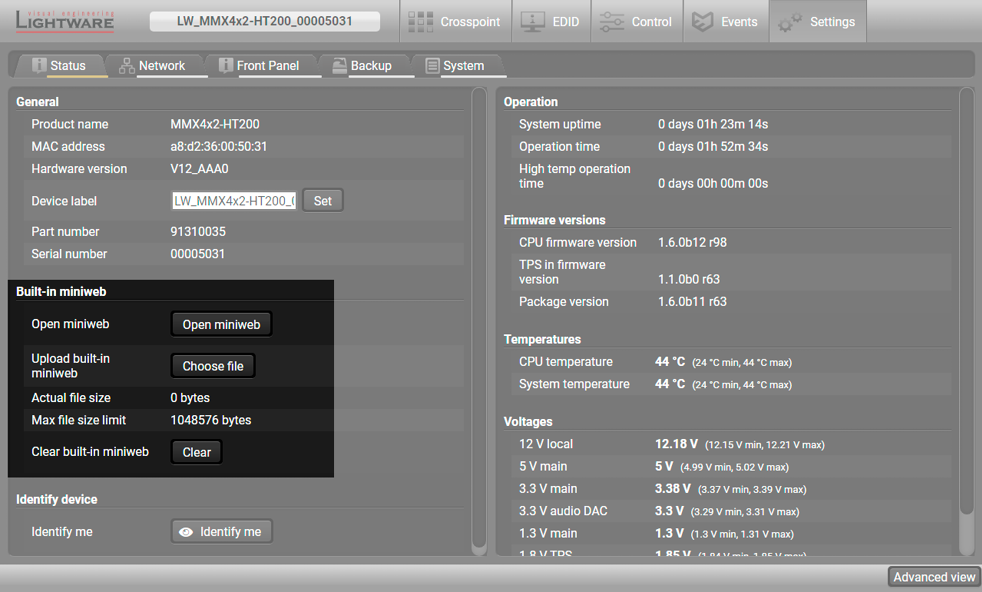Click the actual file size 0 bytes
This screenshot has width=982, height=592.
(x=190, y=398)
